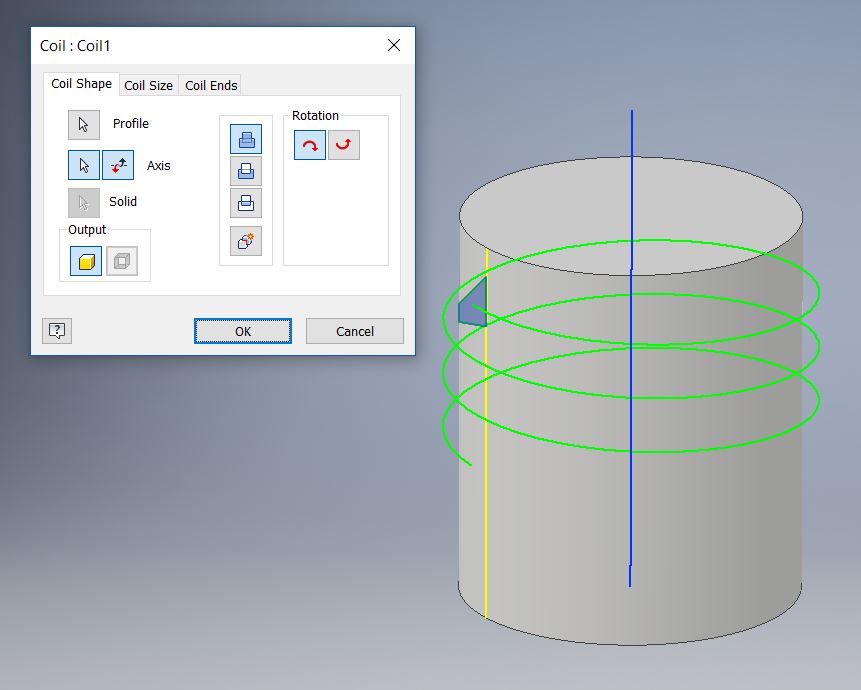The width and height of the screenshot is (861, 690).
Task: Open Help via the question mark button
Action: coord(57,330)
